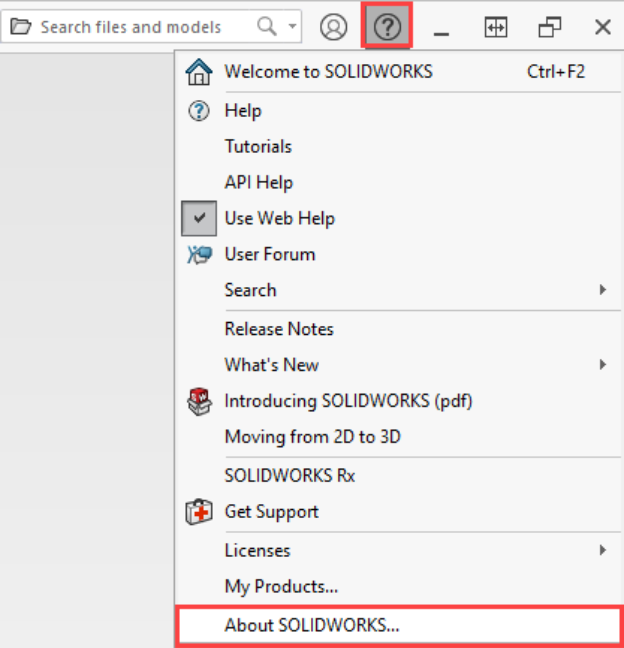Viewport: 624px width, 648px height.
Task: Expand the Licenses submenu
Action: (602, 550)
